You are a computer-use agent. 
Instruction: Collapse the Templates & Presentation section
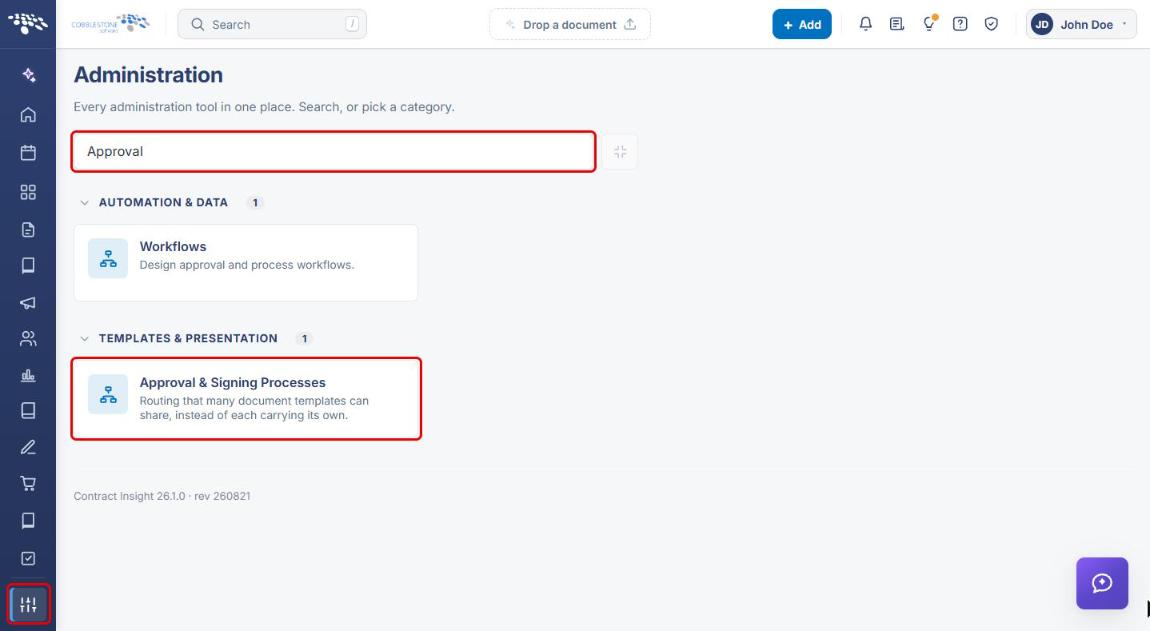[x=84, y=338]
